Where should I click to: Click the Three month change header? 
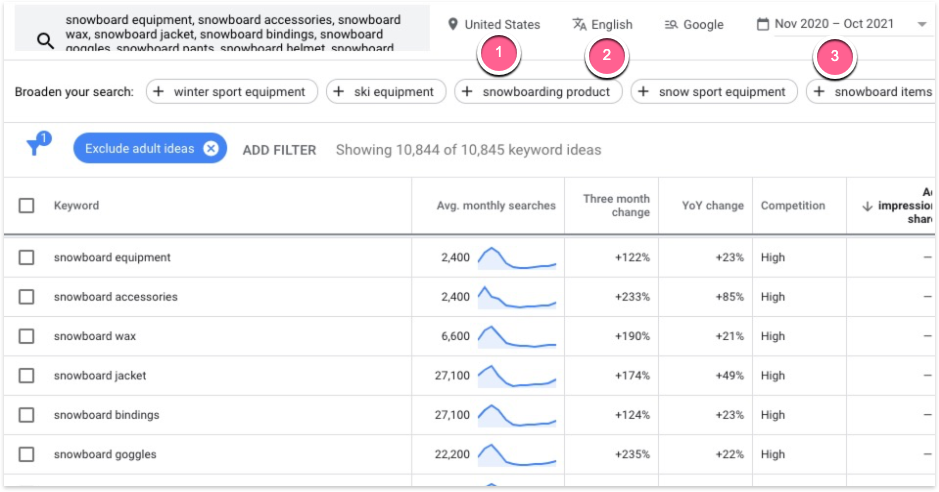[616, 206]
